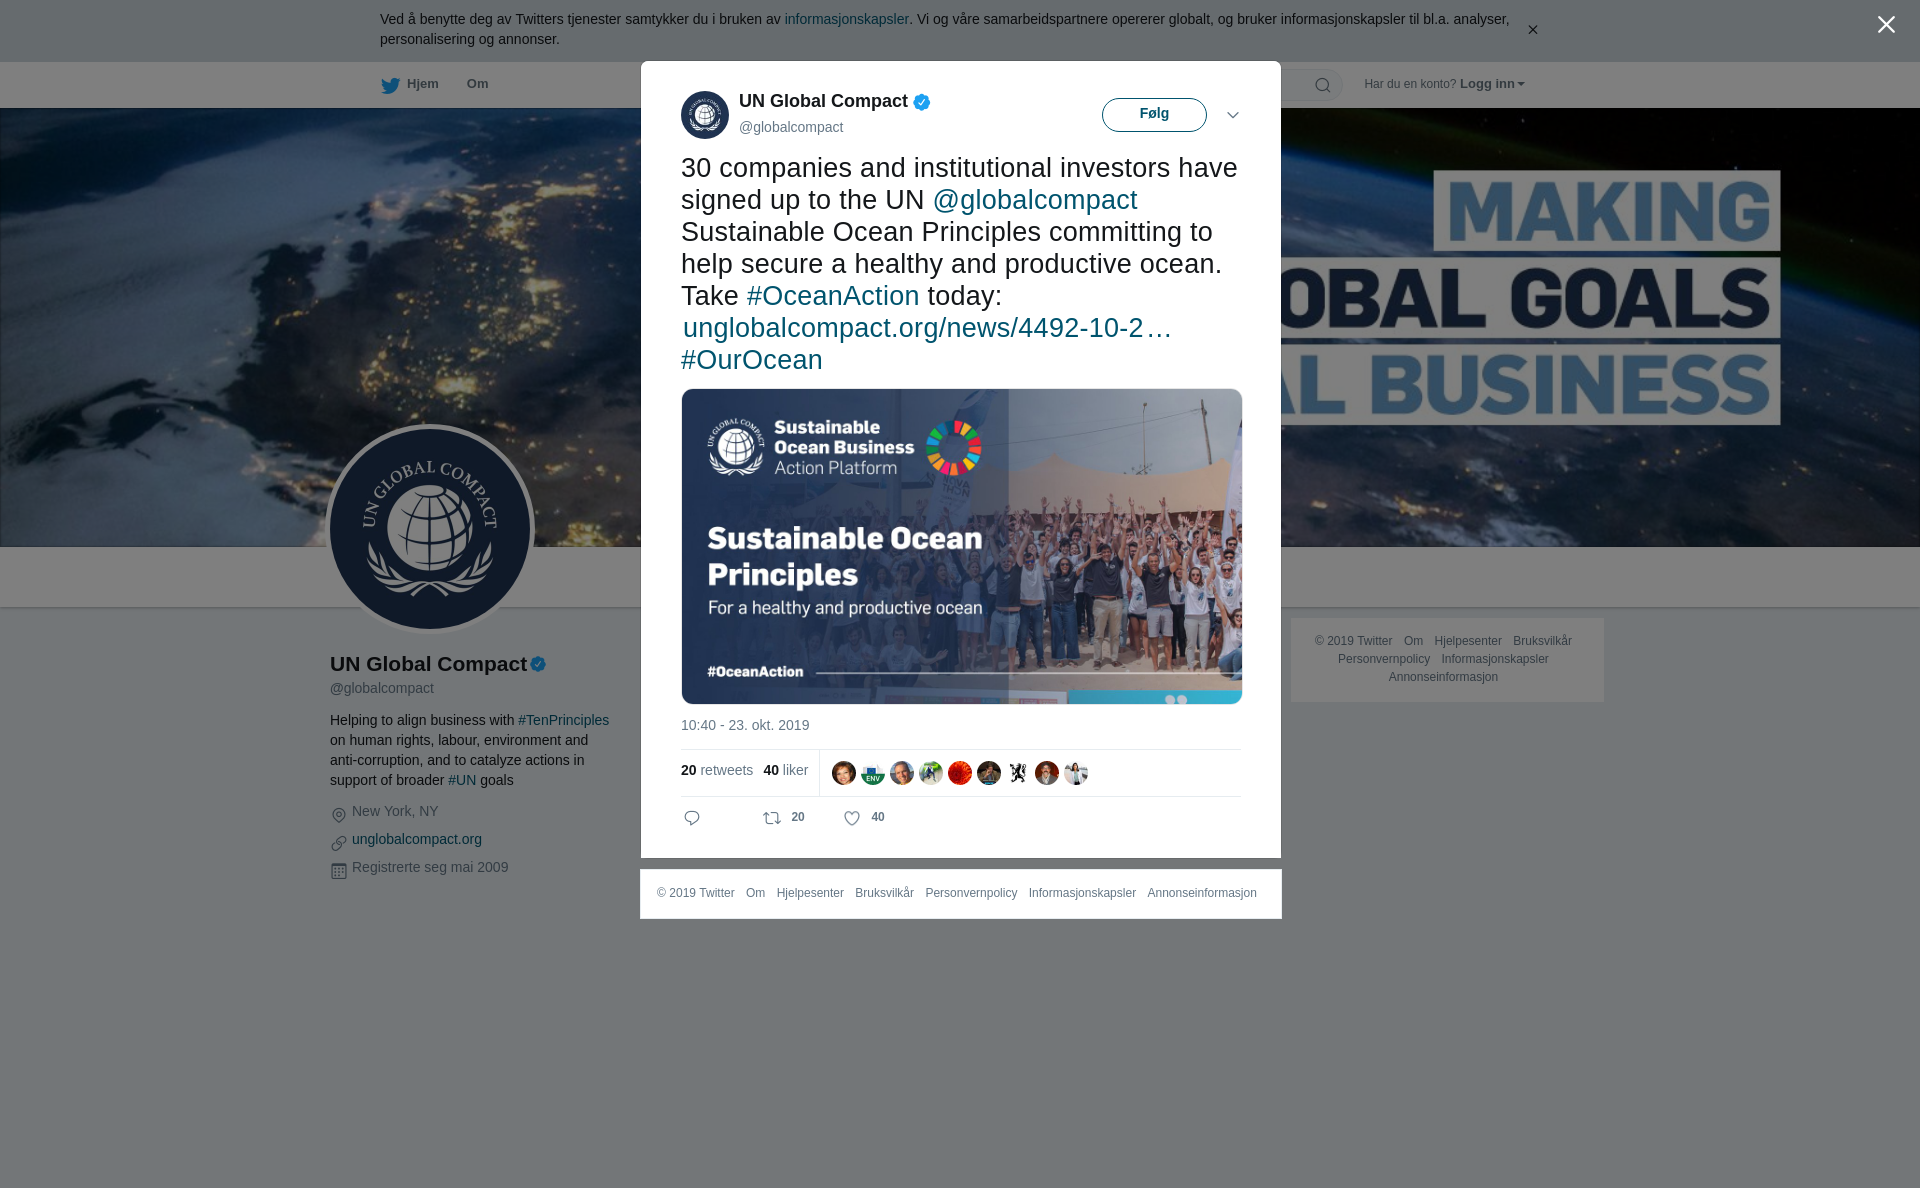Open the #OceanAction hashtag link

pyautogui.click(x=833, y=296)
